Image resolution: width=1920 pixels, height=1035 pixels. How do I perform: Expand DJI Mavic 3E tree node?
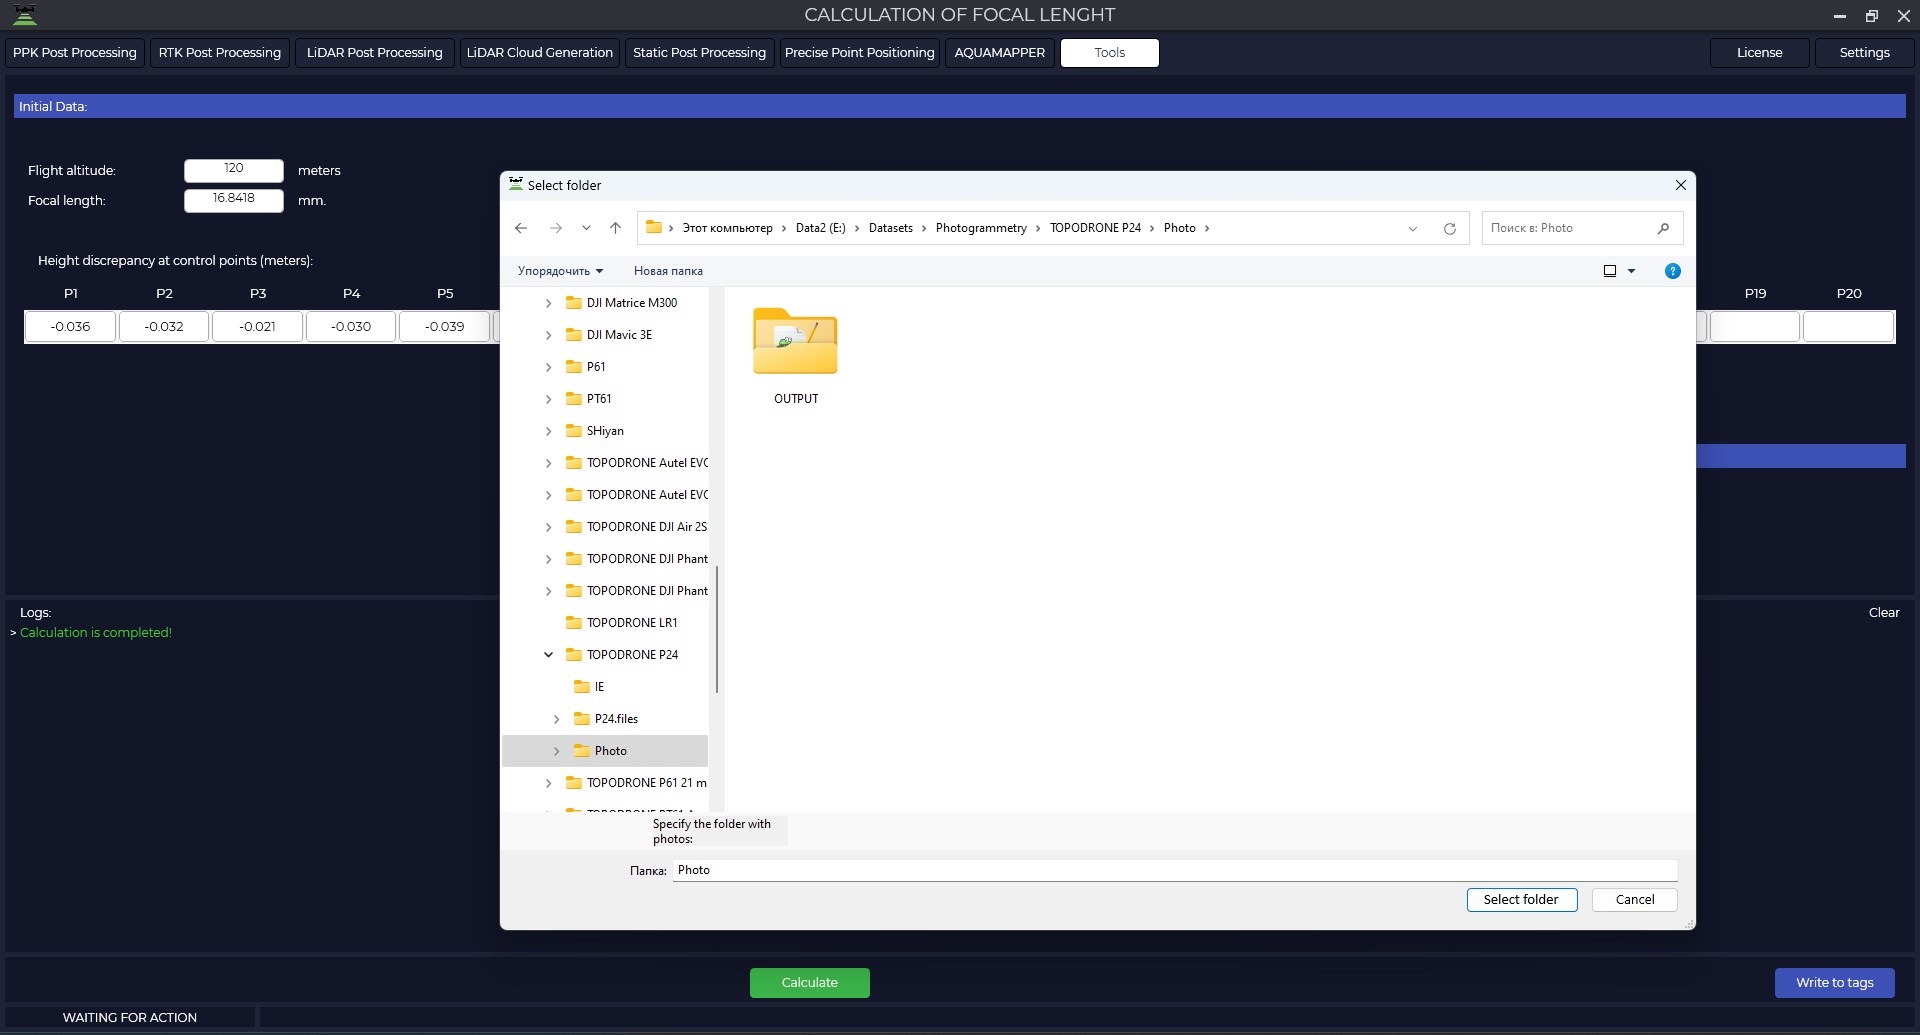click(548, 335)
